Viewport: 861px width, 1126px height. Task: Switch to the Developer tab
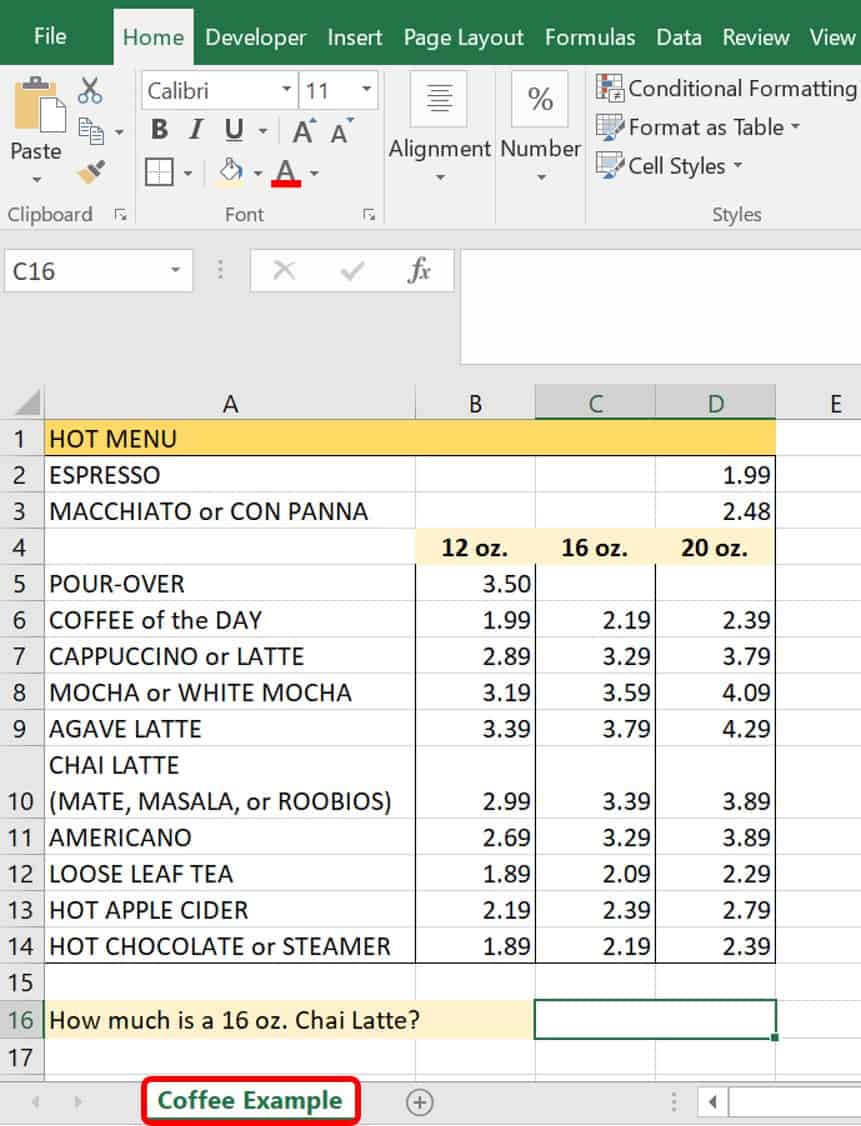[255, 37]
